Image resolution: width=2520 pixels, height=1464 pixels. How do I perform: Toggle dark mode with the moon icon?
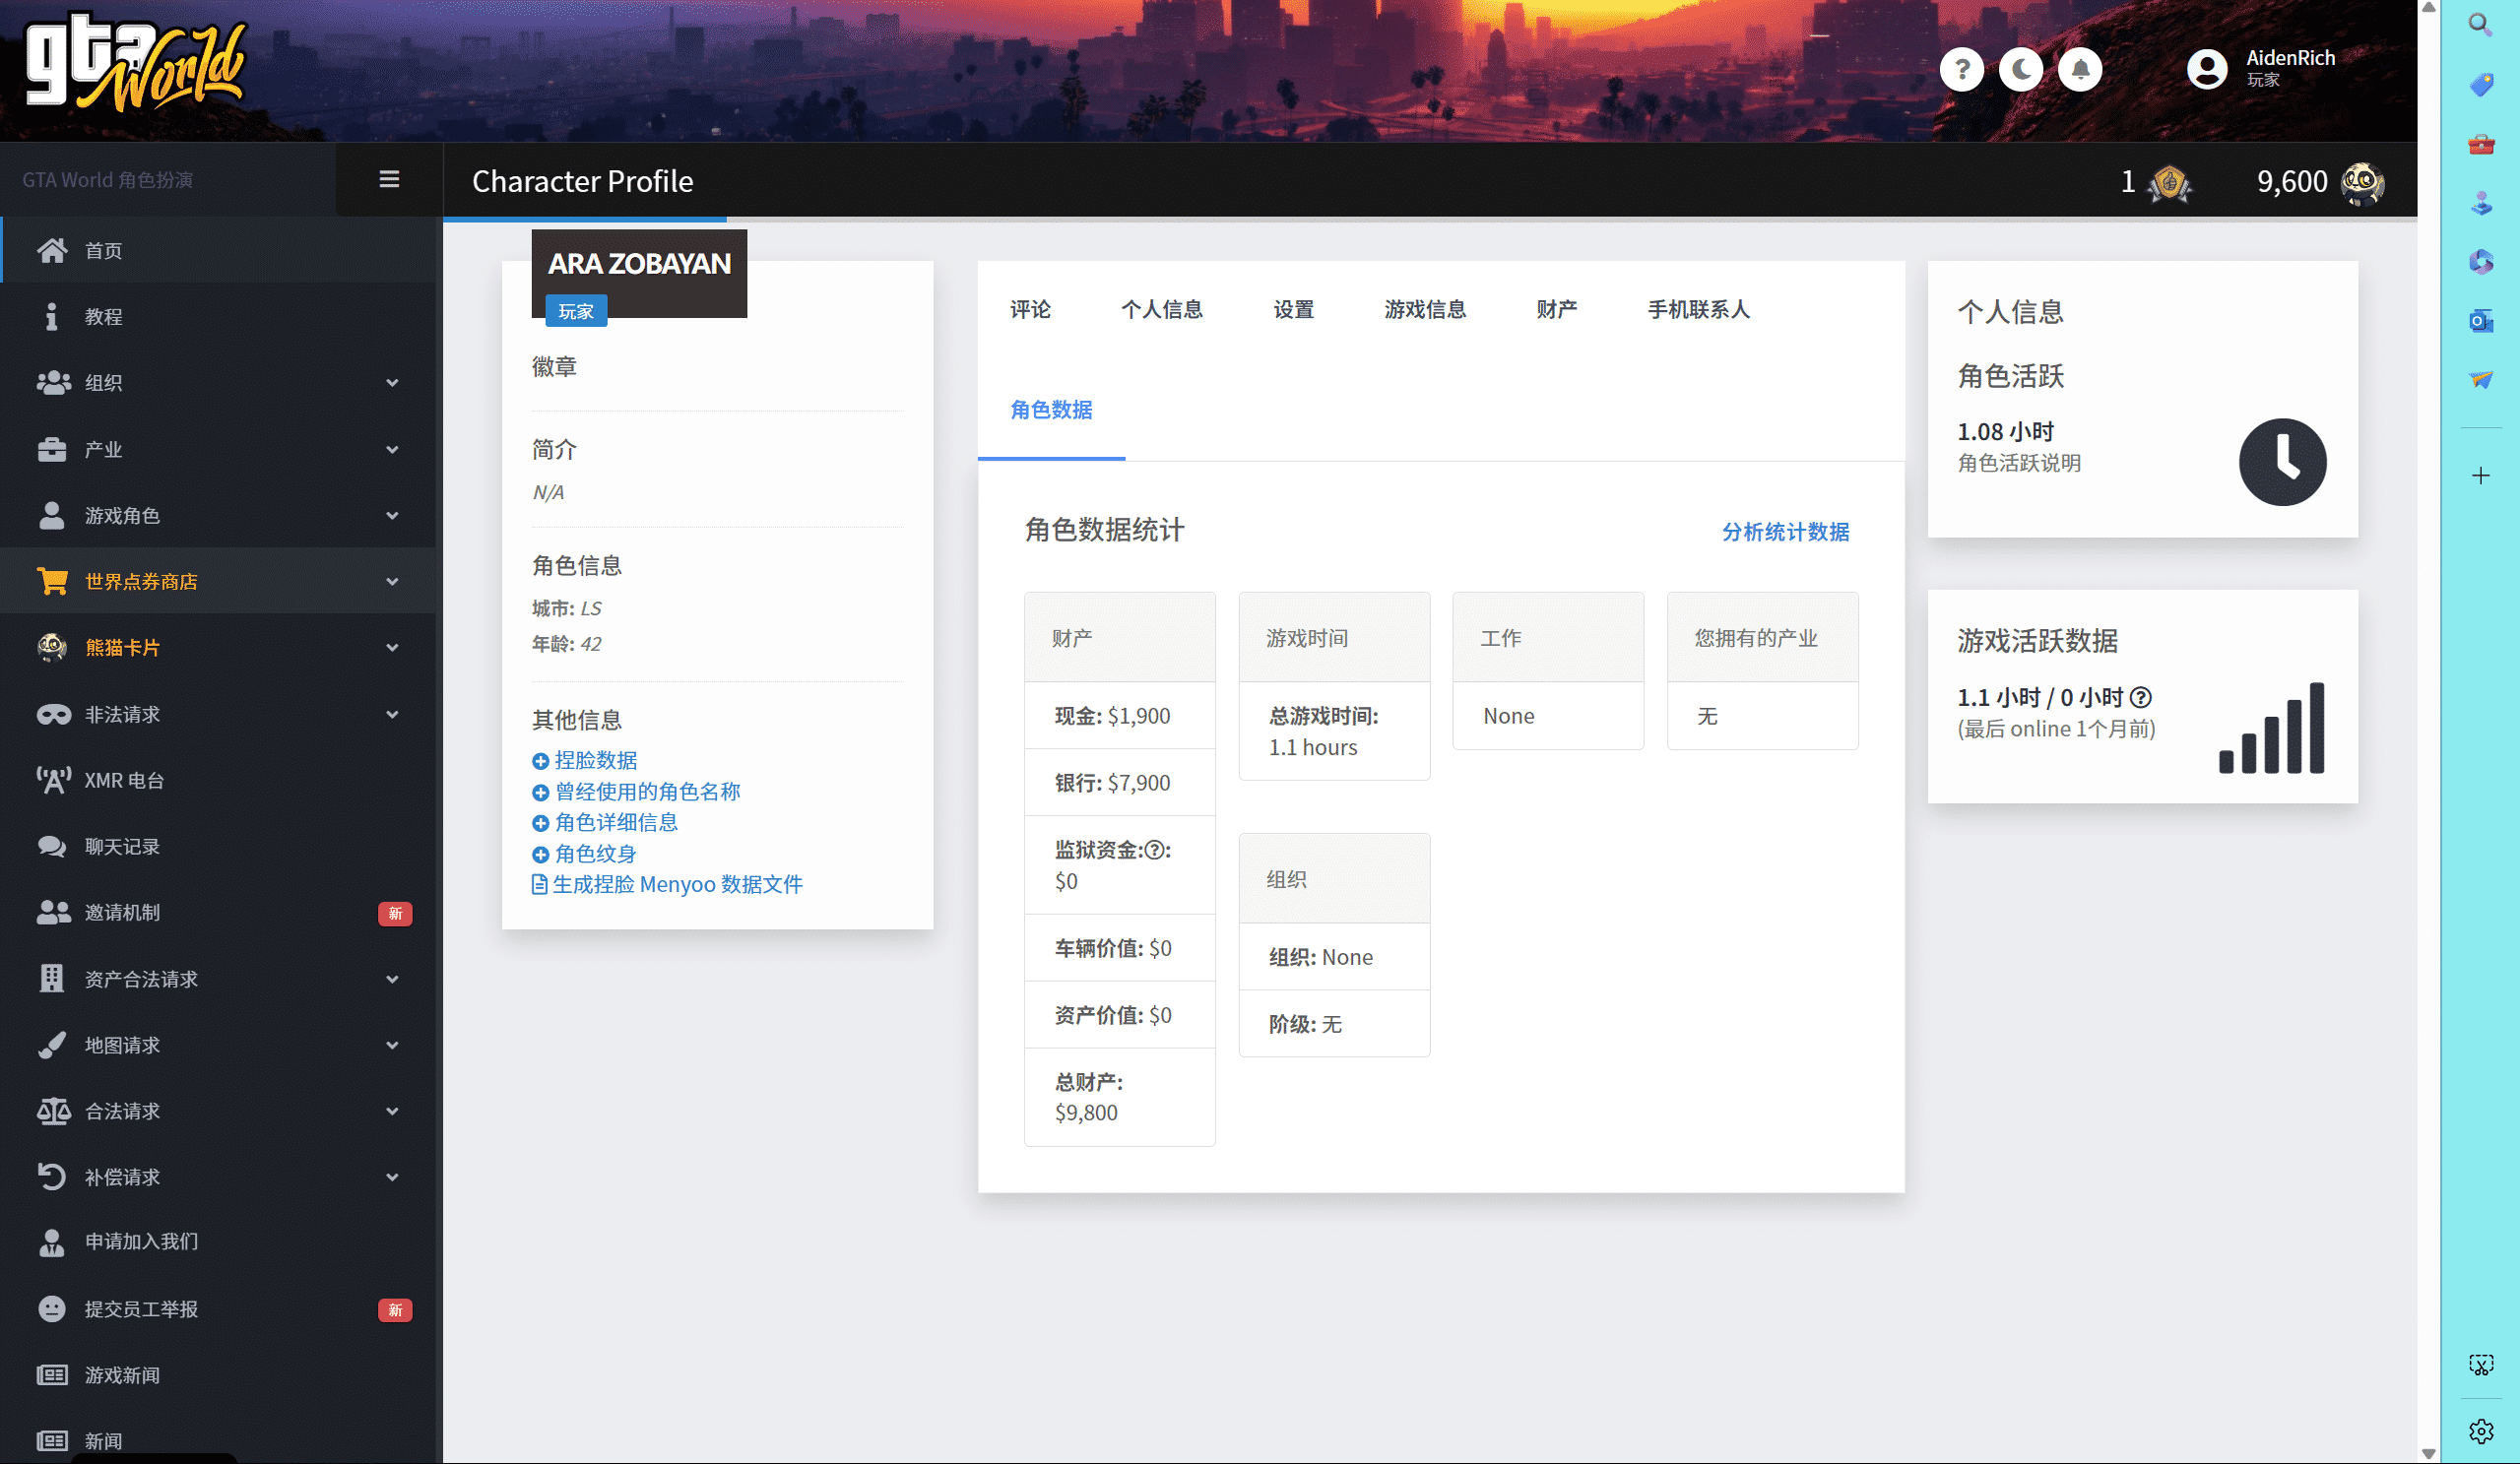point(2020,69)
